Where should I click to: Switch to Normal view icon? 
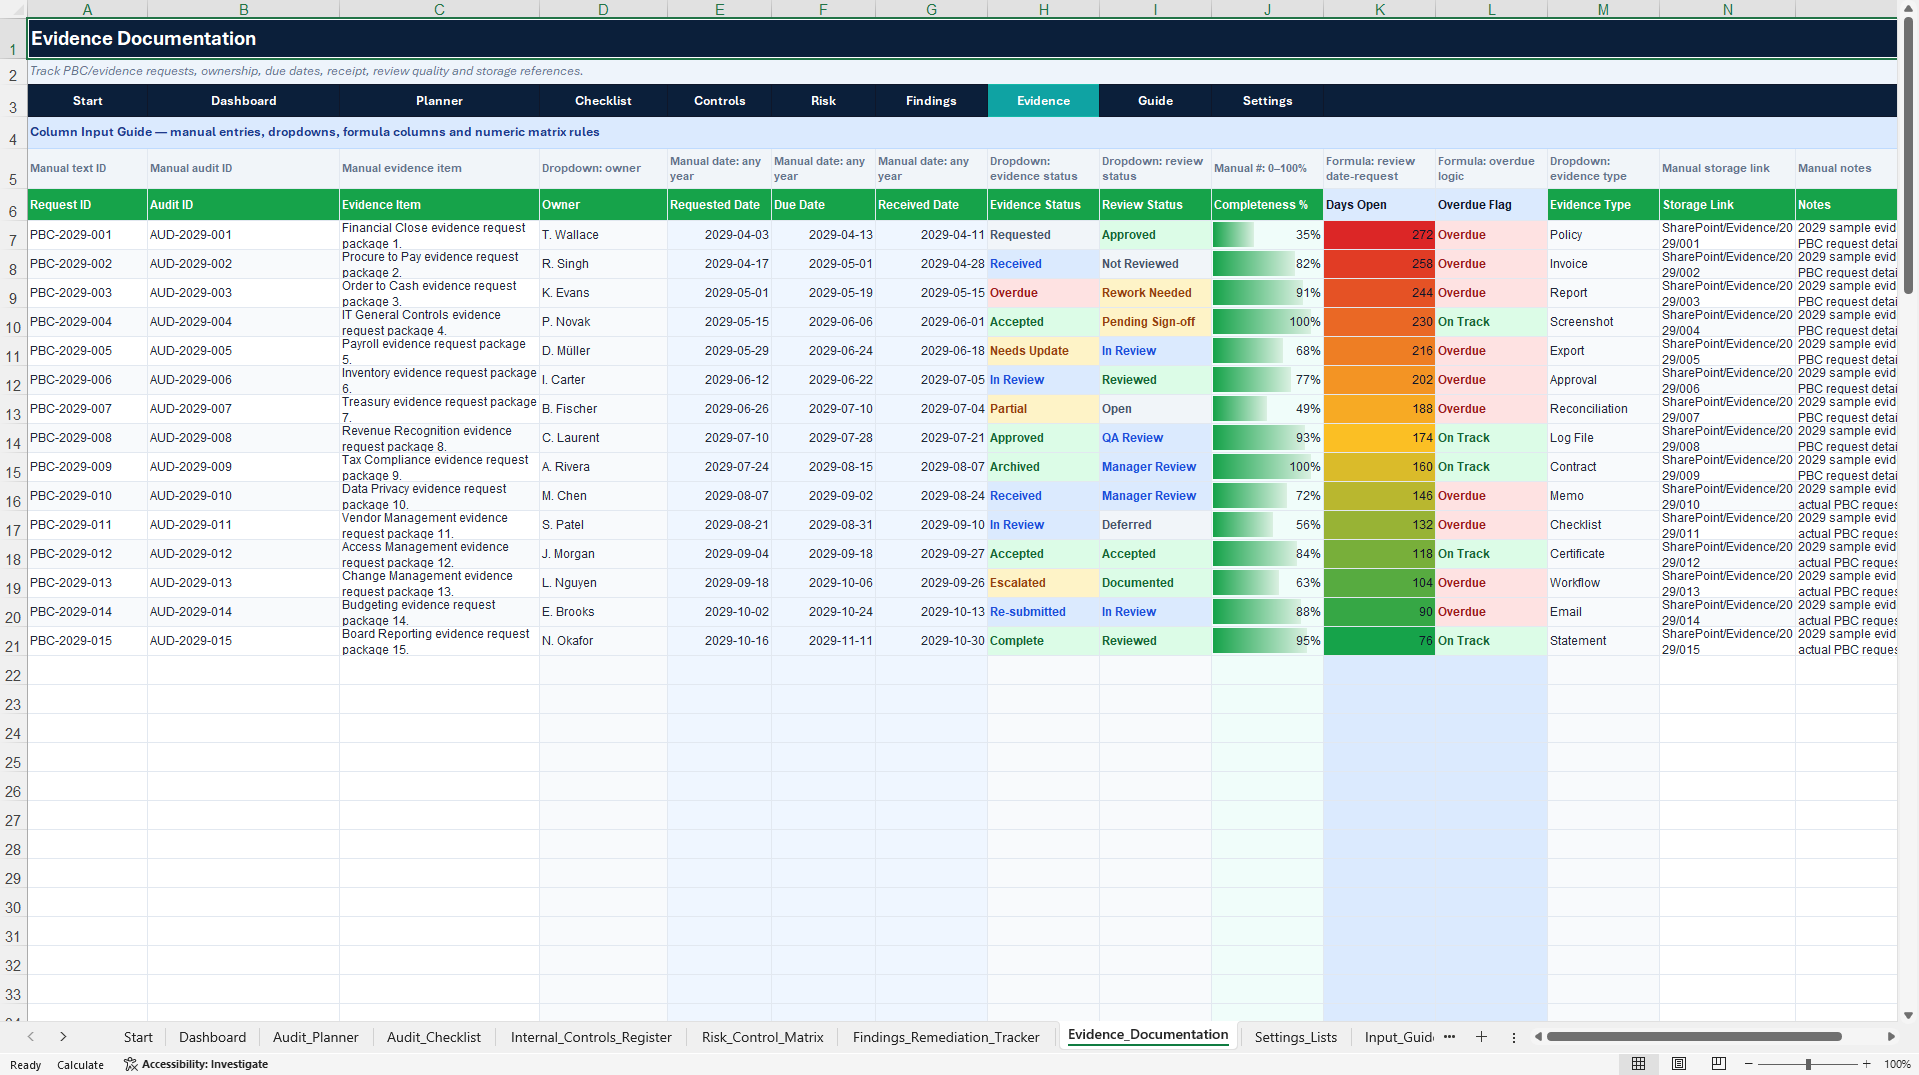pyautogui.click(x=1638, y=1064)
